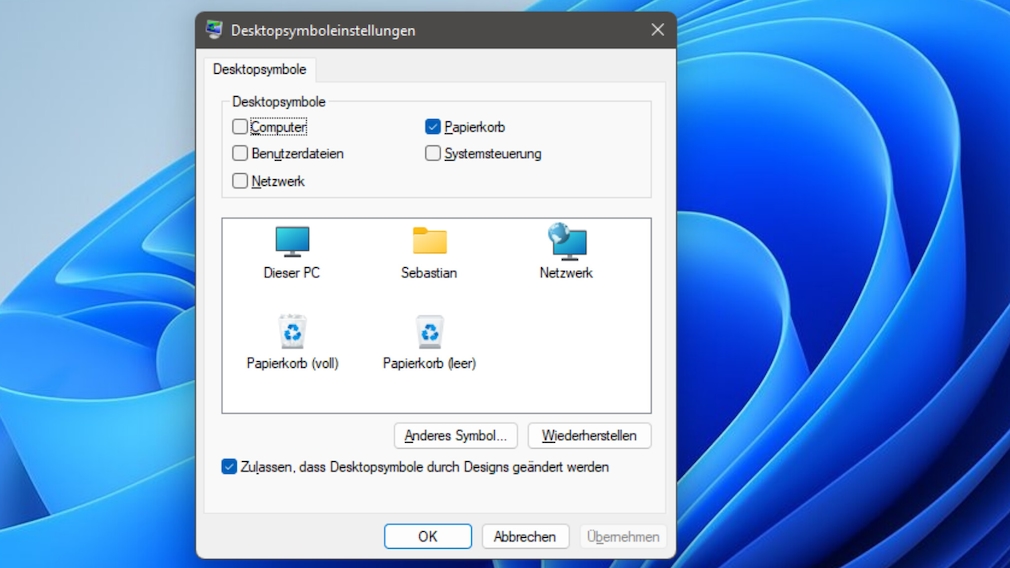
Task: Click the Anderes Symbol... button
Action: point(455,436)
